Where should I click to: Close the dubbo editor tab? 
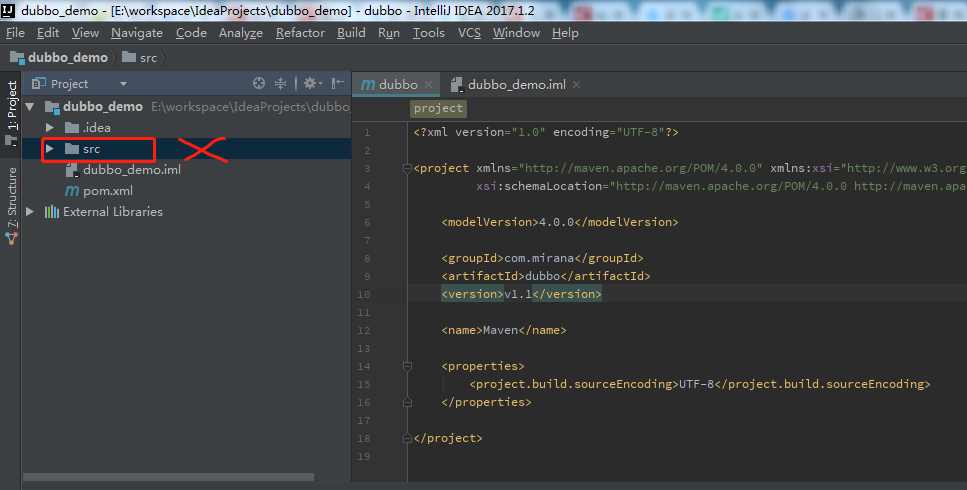(x=428, y=85)
